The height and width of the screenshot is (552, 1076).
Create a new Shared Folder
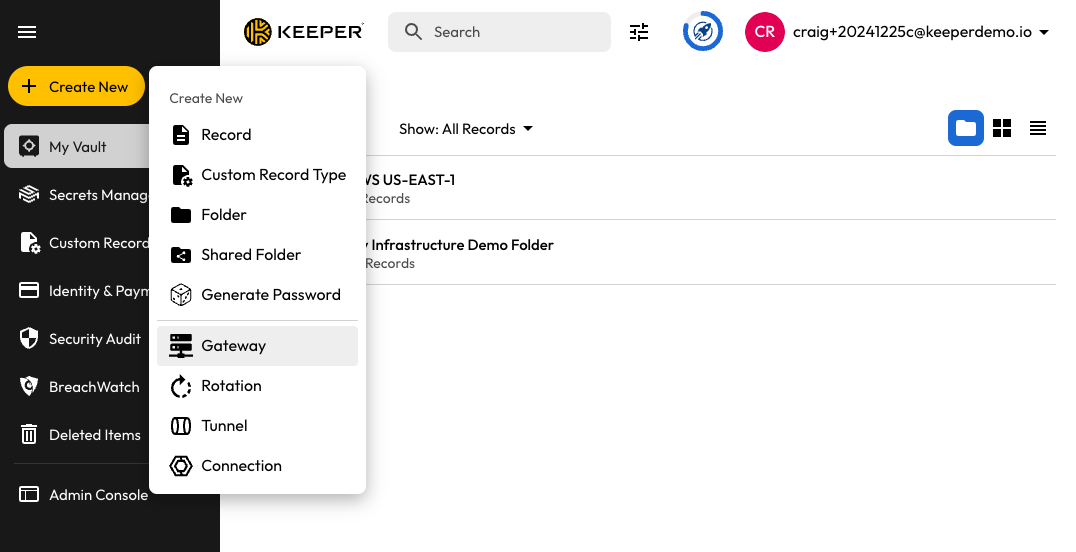tap(251, 255)
